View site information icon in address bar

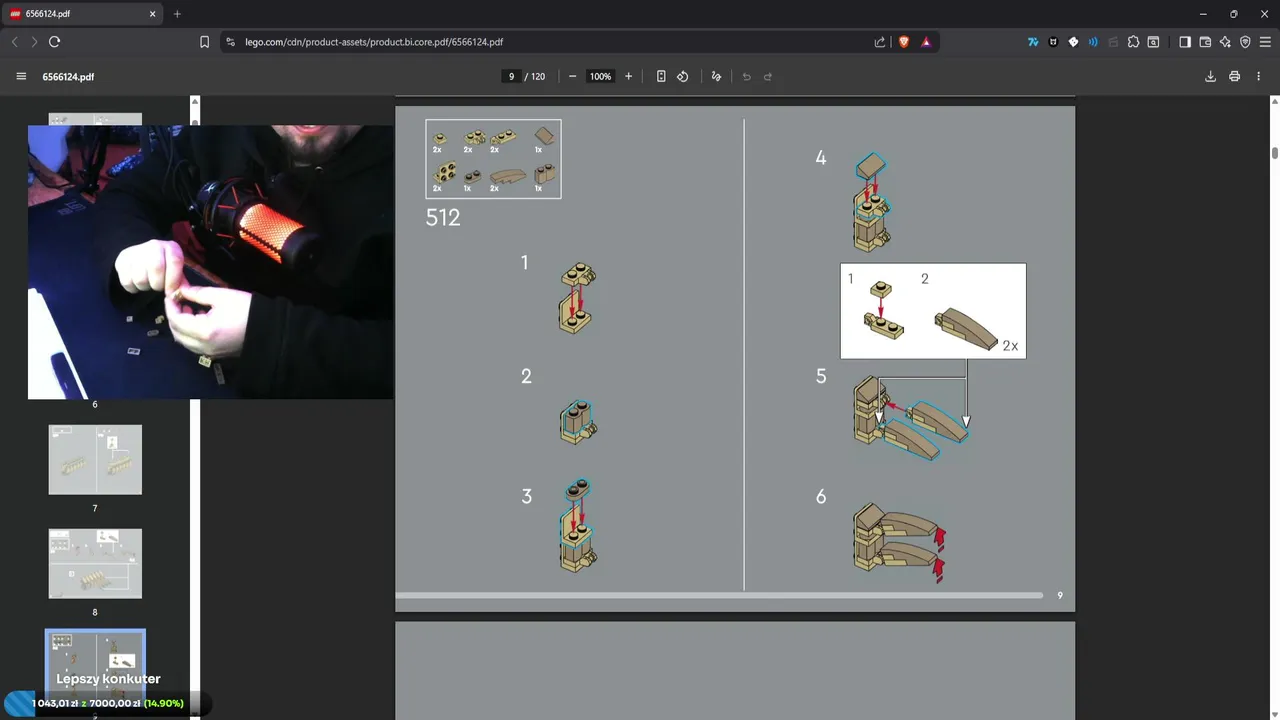pos(230,42)
